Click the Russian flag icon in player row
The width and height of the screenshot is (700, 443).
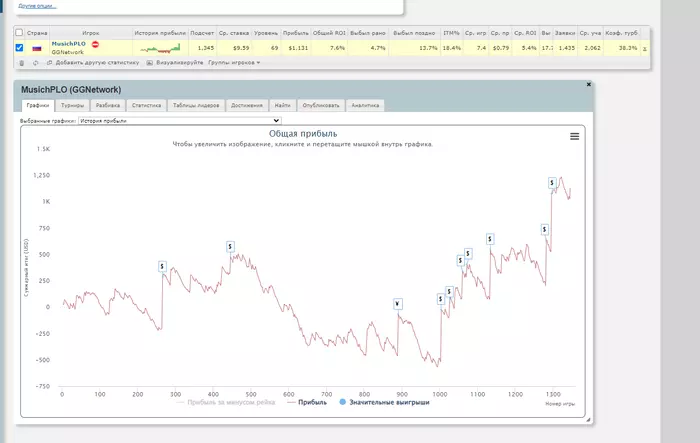pyautogui.click(x=37, y=48)
